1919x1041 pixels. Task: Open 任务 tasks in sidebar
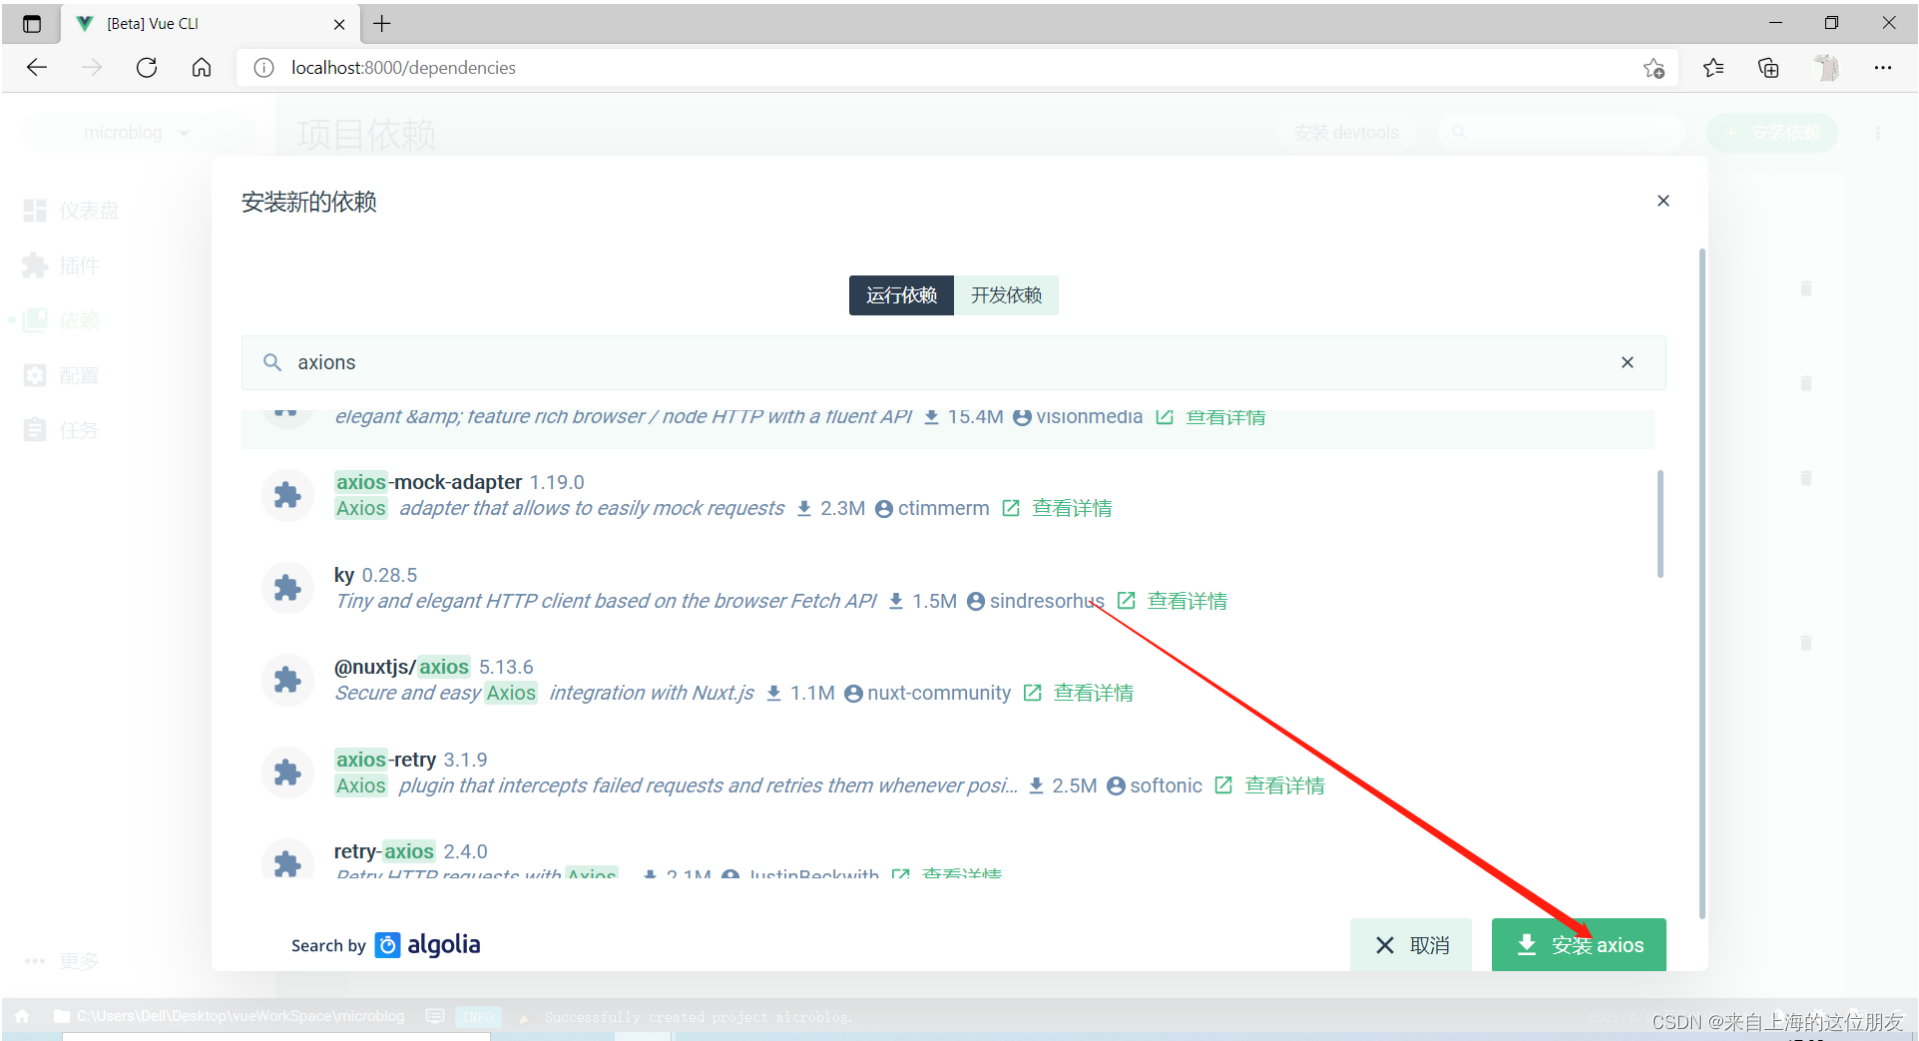pyautogui.click(x=62, y=430)
